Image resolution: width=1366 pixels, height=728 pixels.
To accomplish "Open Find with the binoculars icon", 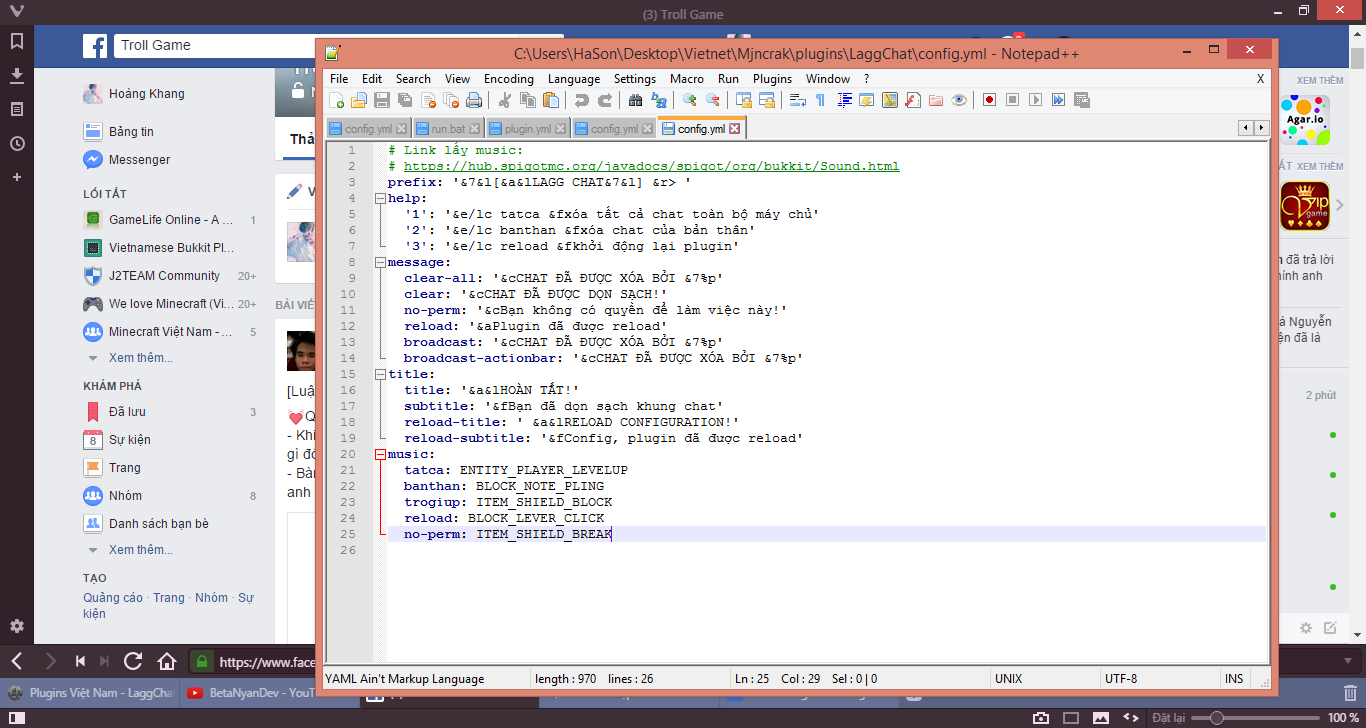I will 635,100.
